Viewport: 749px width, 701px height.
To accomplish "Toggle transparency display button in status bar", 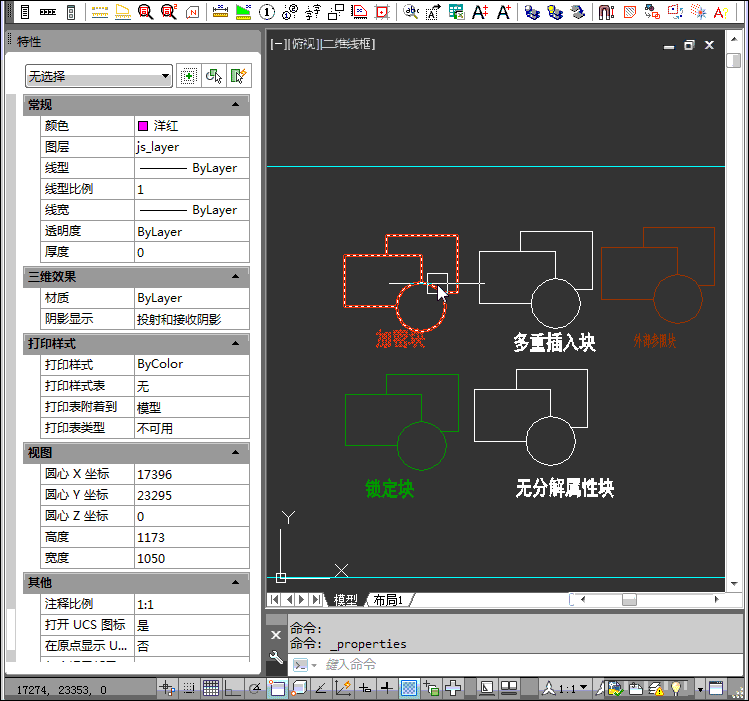I will pos(408,688).
